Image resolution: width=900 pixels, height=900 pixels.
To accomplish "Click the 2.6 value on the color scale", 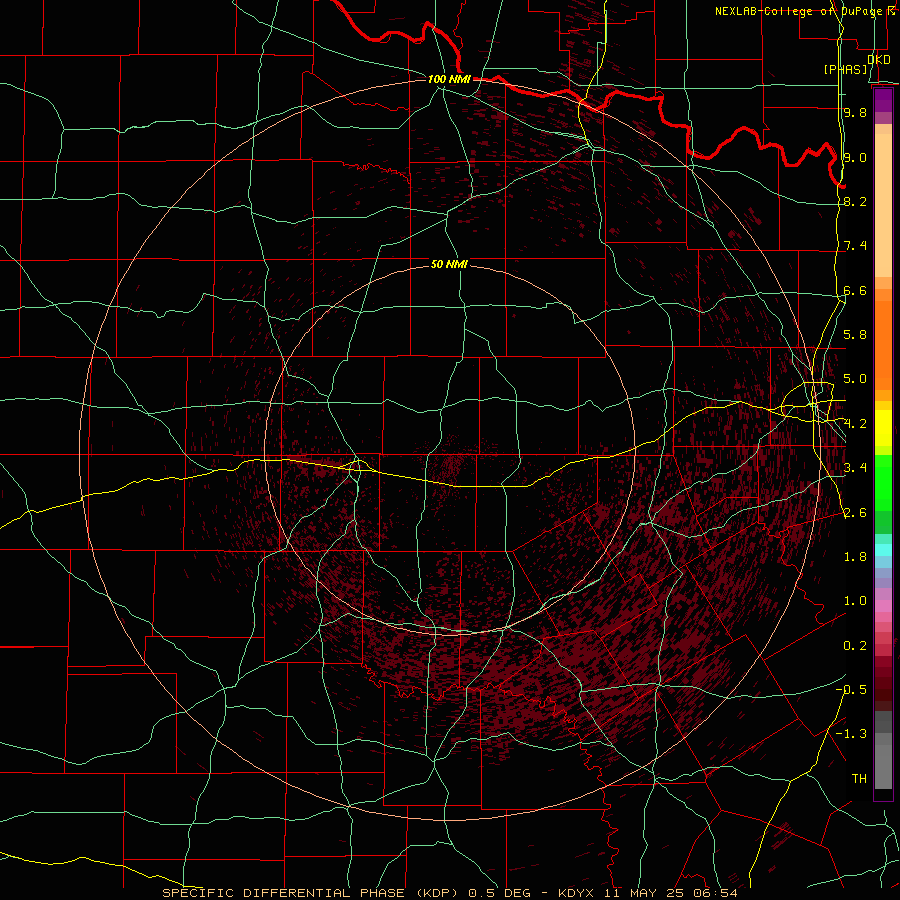I will (855, 513).
